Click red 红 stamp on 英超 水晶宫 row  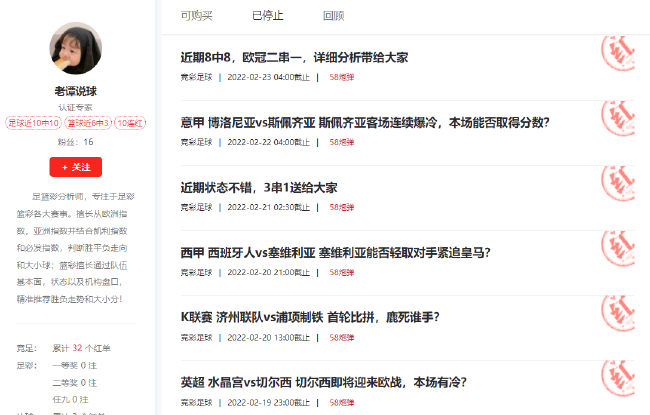[618, 378]
